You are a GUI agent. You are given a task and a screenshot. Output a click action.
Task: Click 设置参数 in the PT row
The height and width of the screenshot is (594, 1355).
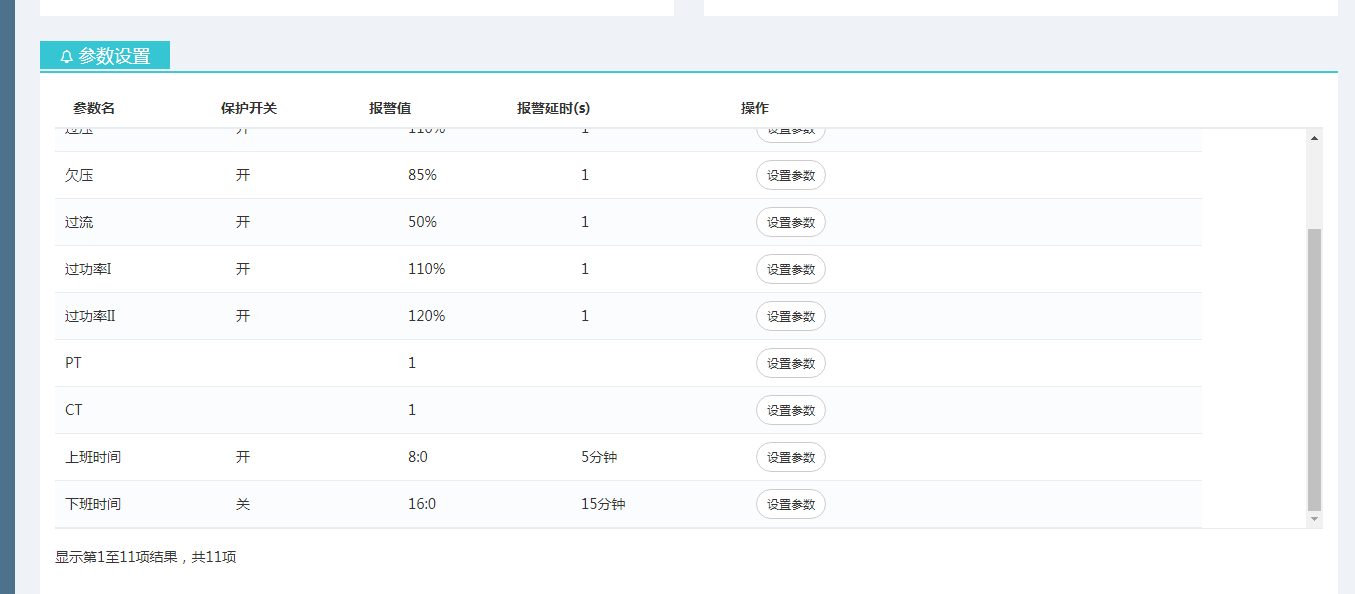click(x=790, y=363)
